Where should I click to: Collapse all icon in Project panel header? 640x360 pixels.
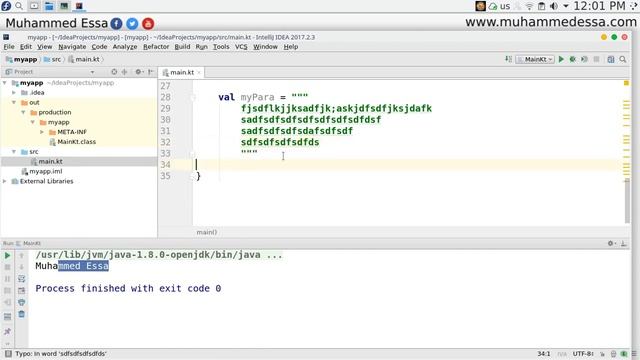(x=124, y=72)
